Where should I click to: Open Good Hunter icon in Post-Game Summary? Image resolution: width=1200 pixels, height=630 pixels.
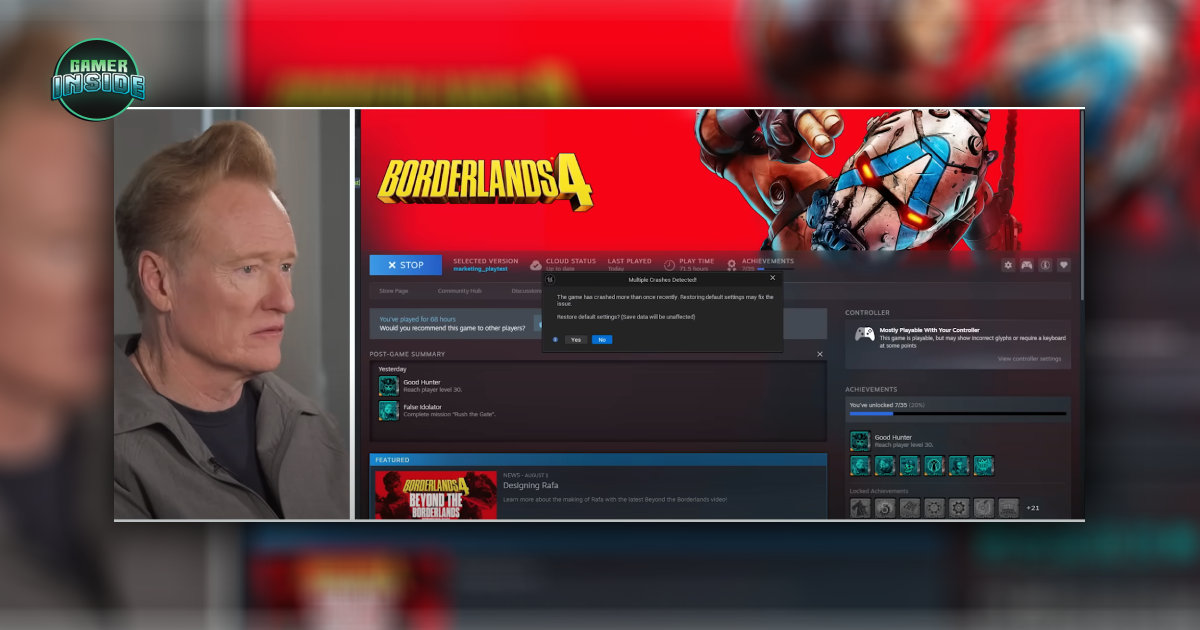[388, 386]
